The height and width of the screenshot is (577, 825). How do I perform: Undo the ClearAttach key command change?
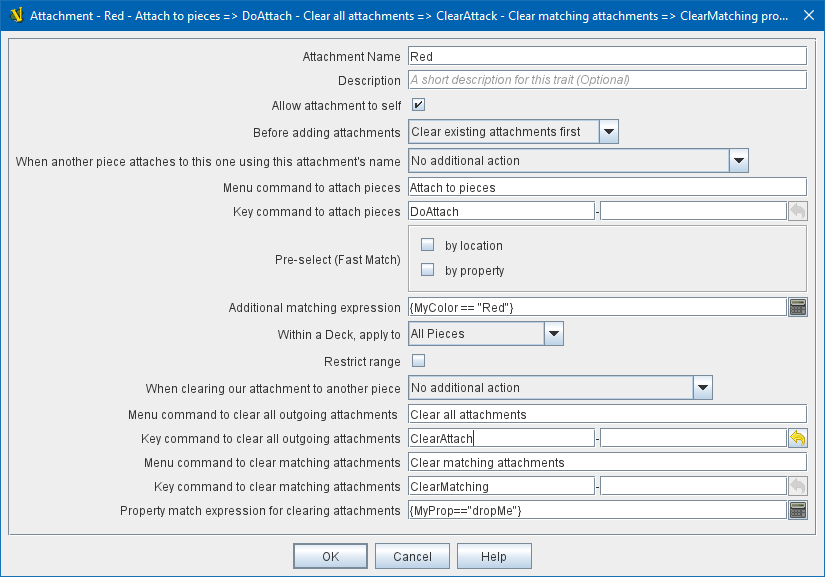click(x=797, y=438)
